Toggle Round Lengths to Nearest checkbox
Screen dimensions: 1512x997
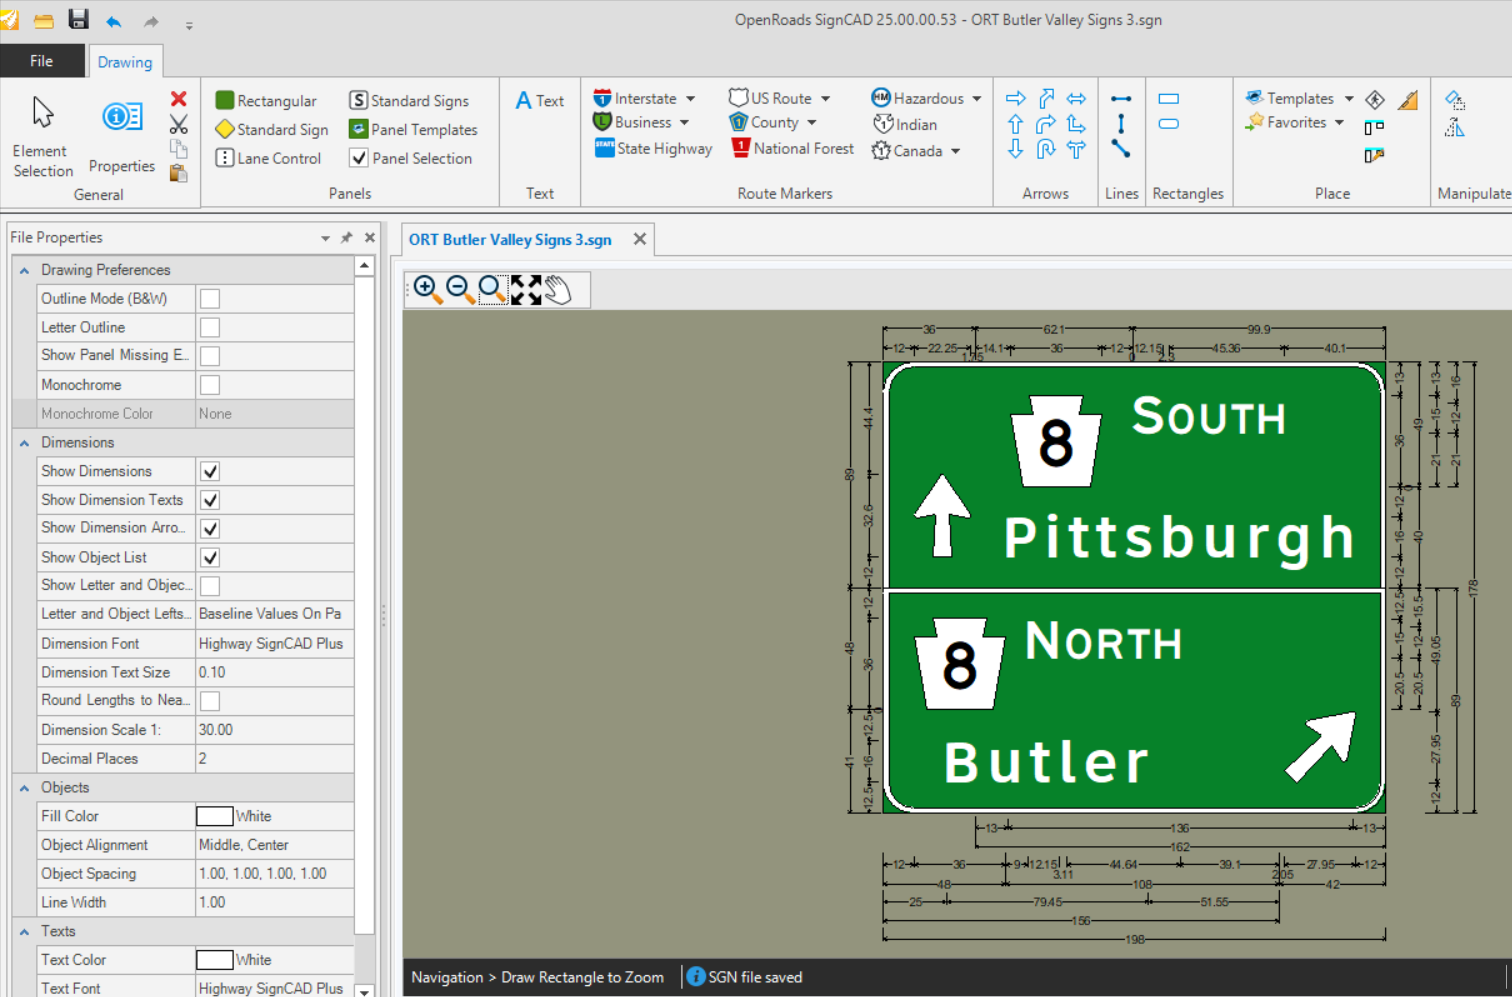(210, 702)
